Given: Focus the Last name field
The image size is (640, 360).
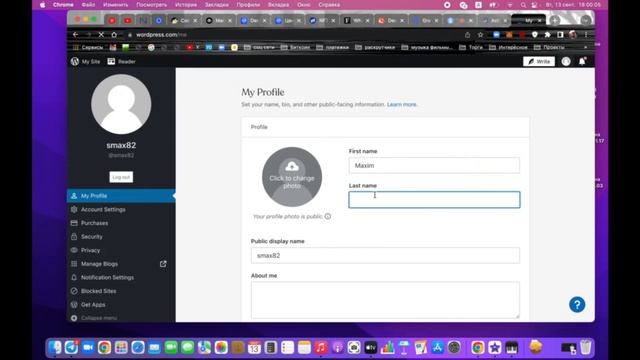Looking at the screenshot, I should (434, 200).
